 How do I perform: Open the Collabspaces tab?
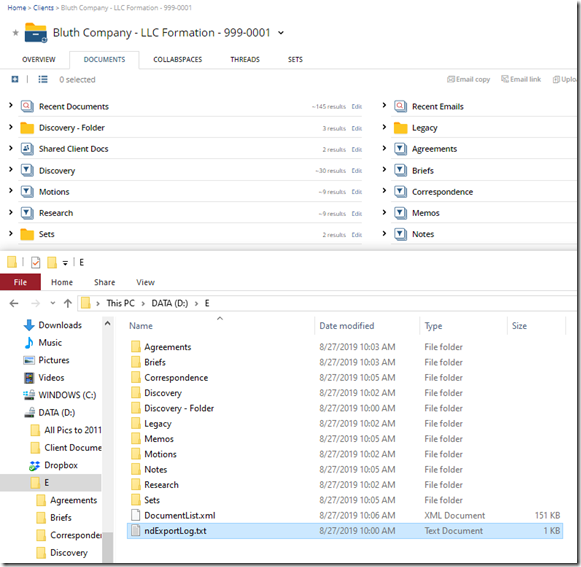pyautogui.click(x=177, y=60)
